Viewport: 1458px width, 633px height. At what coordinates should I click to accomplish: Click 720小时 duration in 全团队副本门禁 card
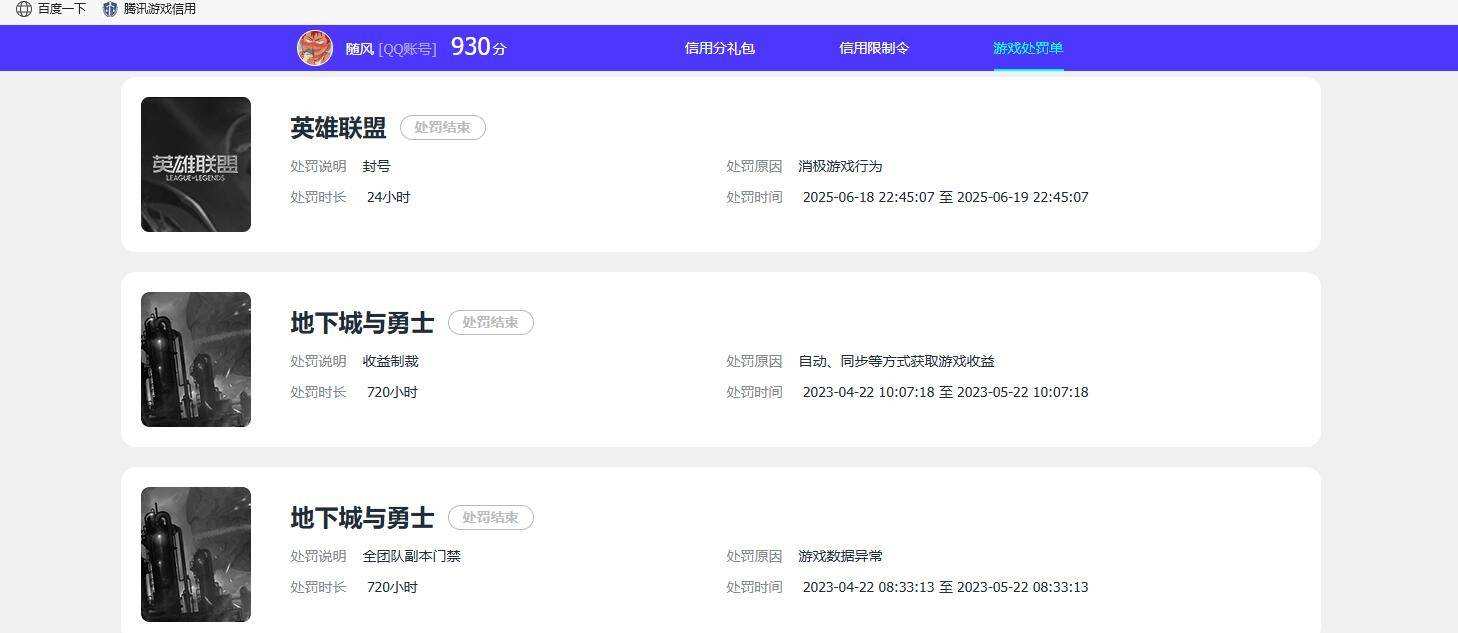(x=392, y=588)
